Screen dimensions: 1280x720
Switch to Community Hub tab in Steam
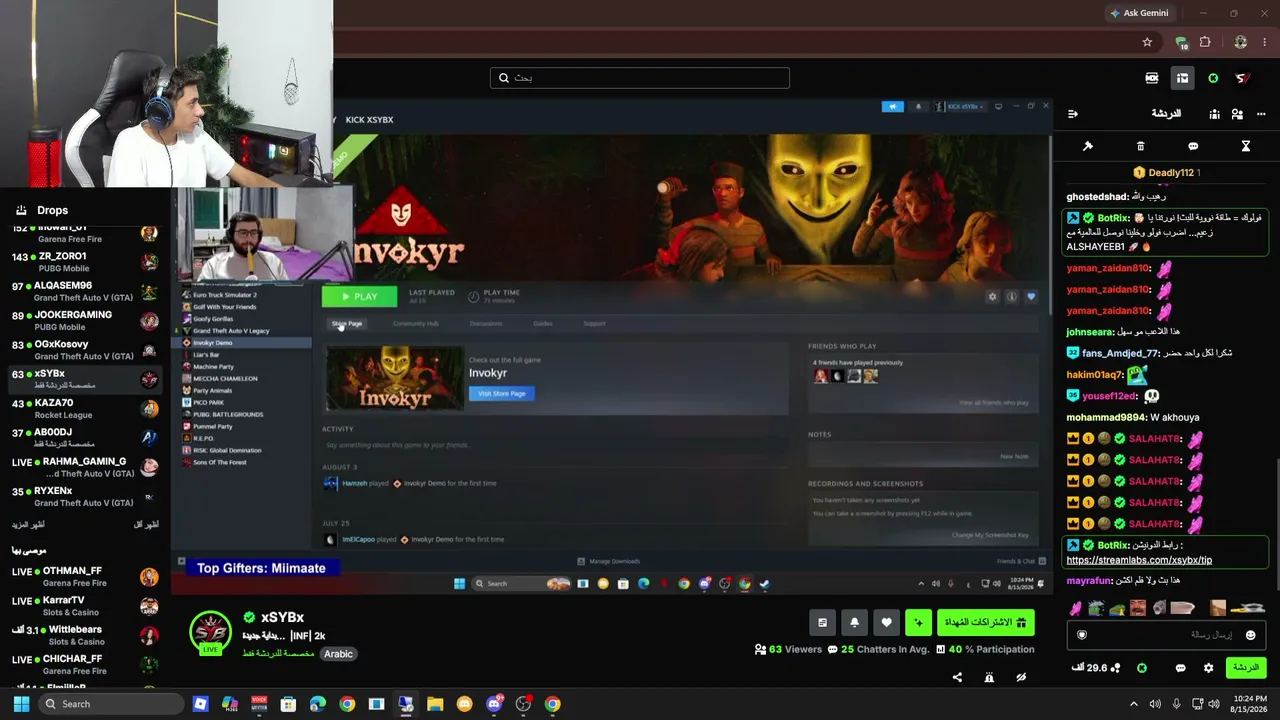[416, 323]
